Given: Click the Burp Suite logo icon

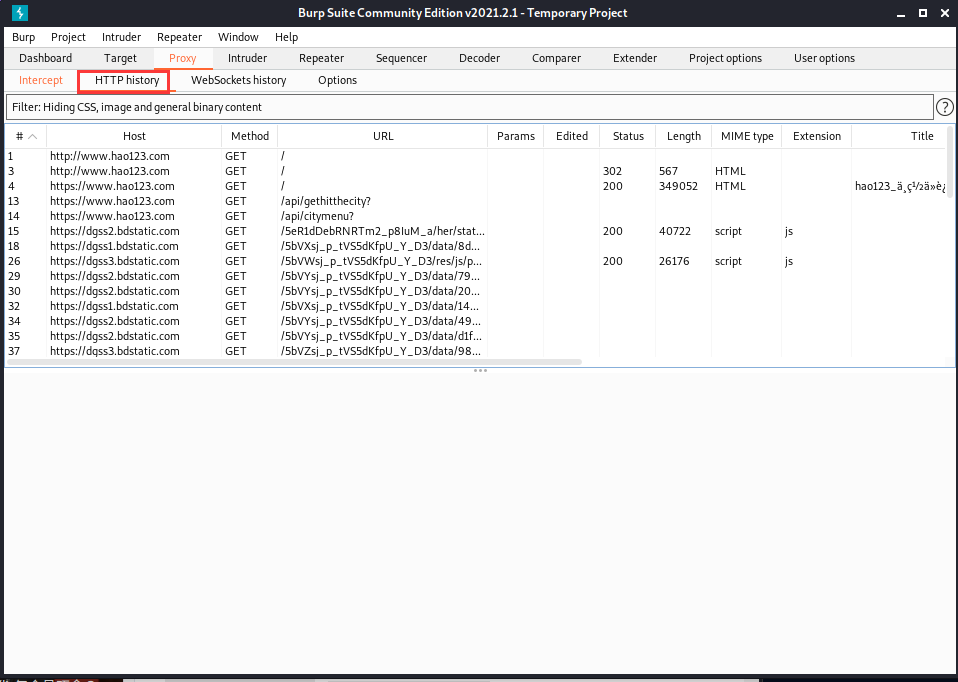Looking at the screenshot, I should click(20, 13).
